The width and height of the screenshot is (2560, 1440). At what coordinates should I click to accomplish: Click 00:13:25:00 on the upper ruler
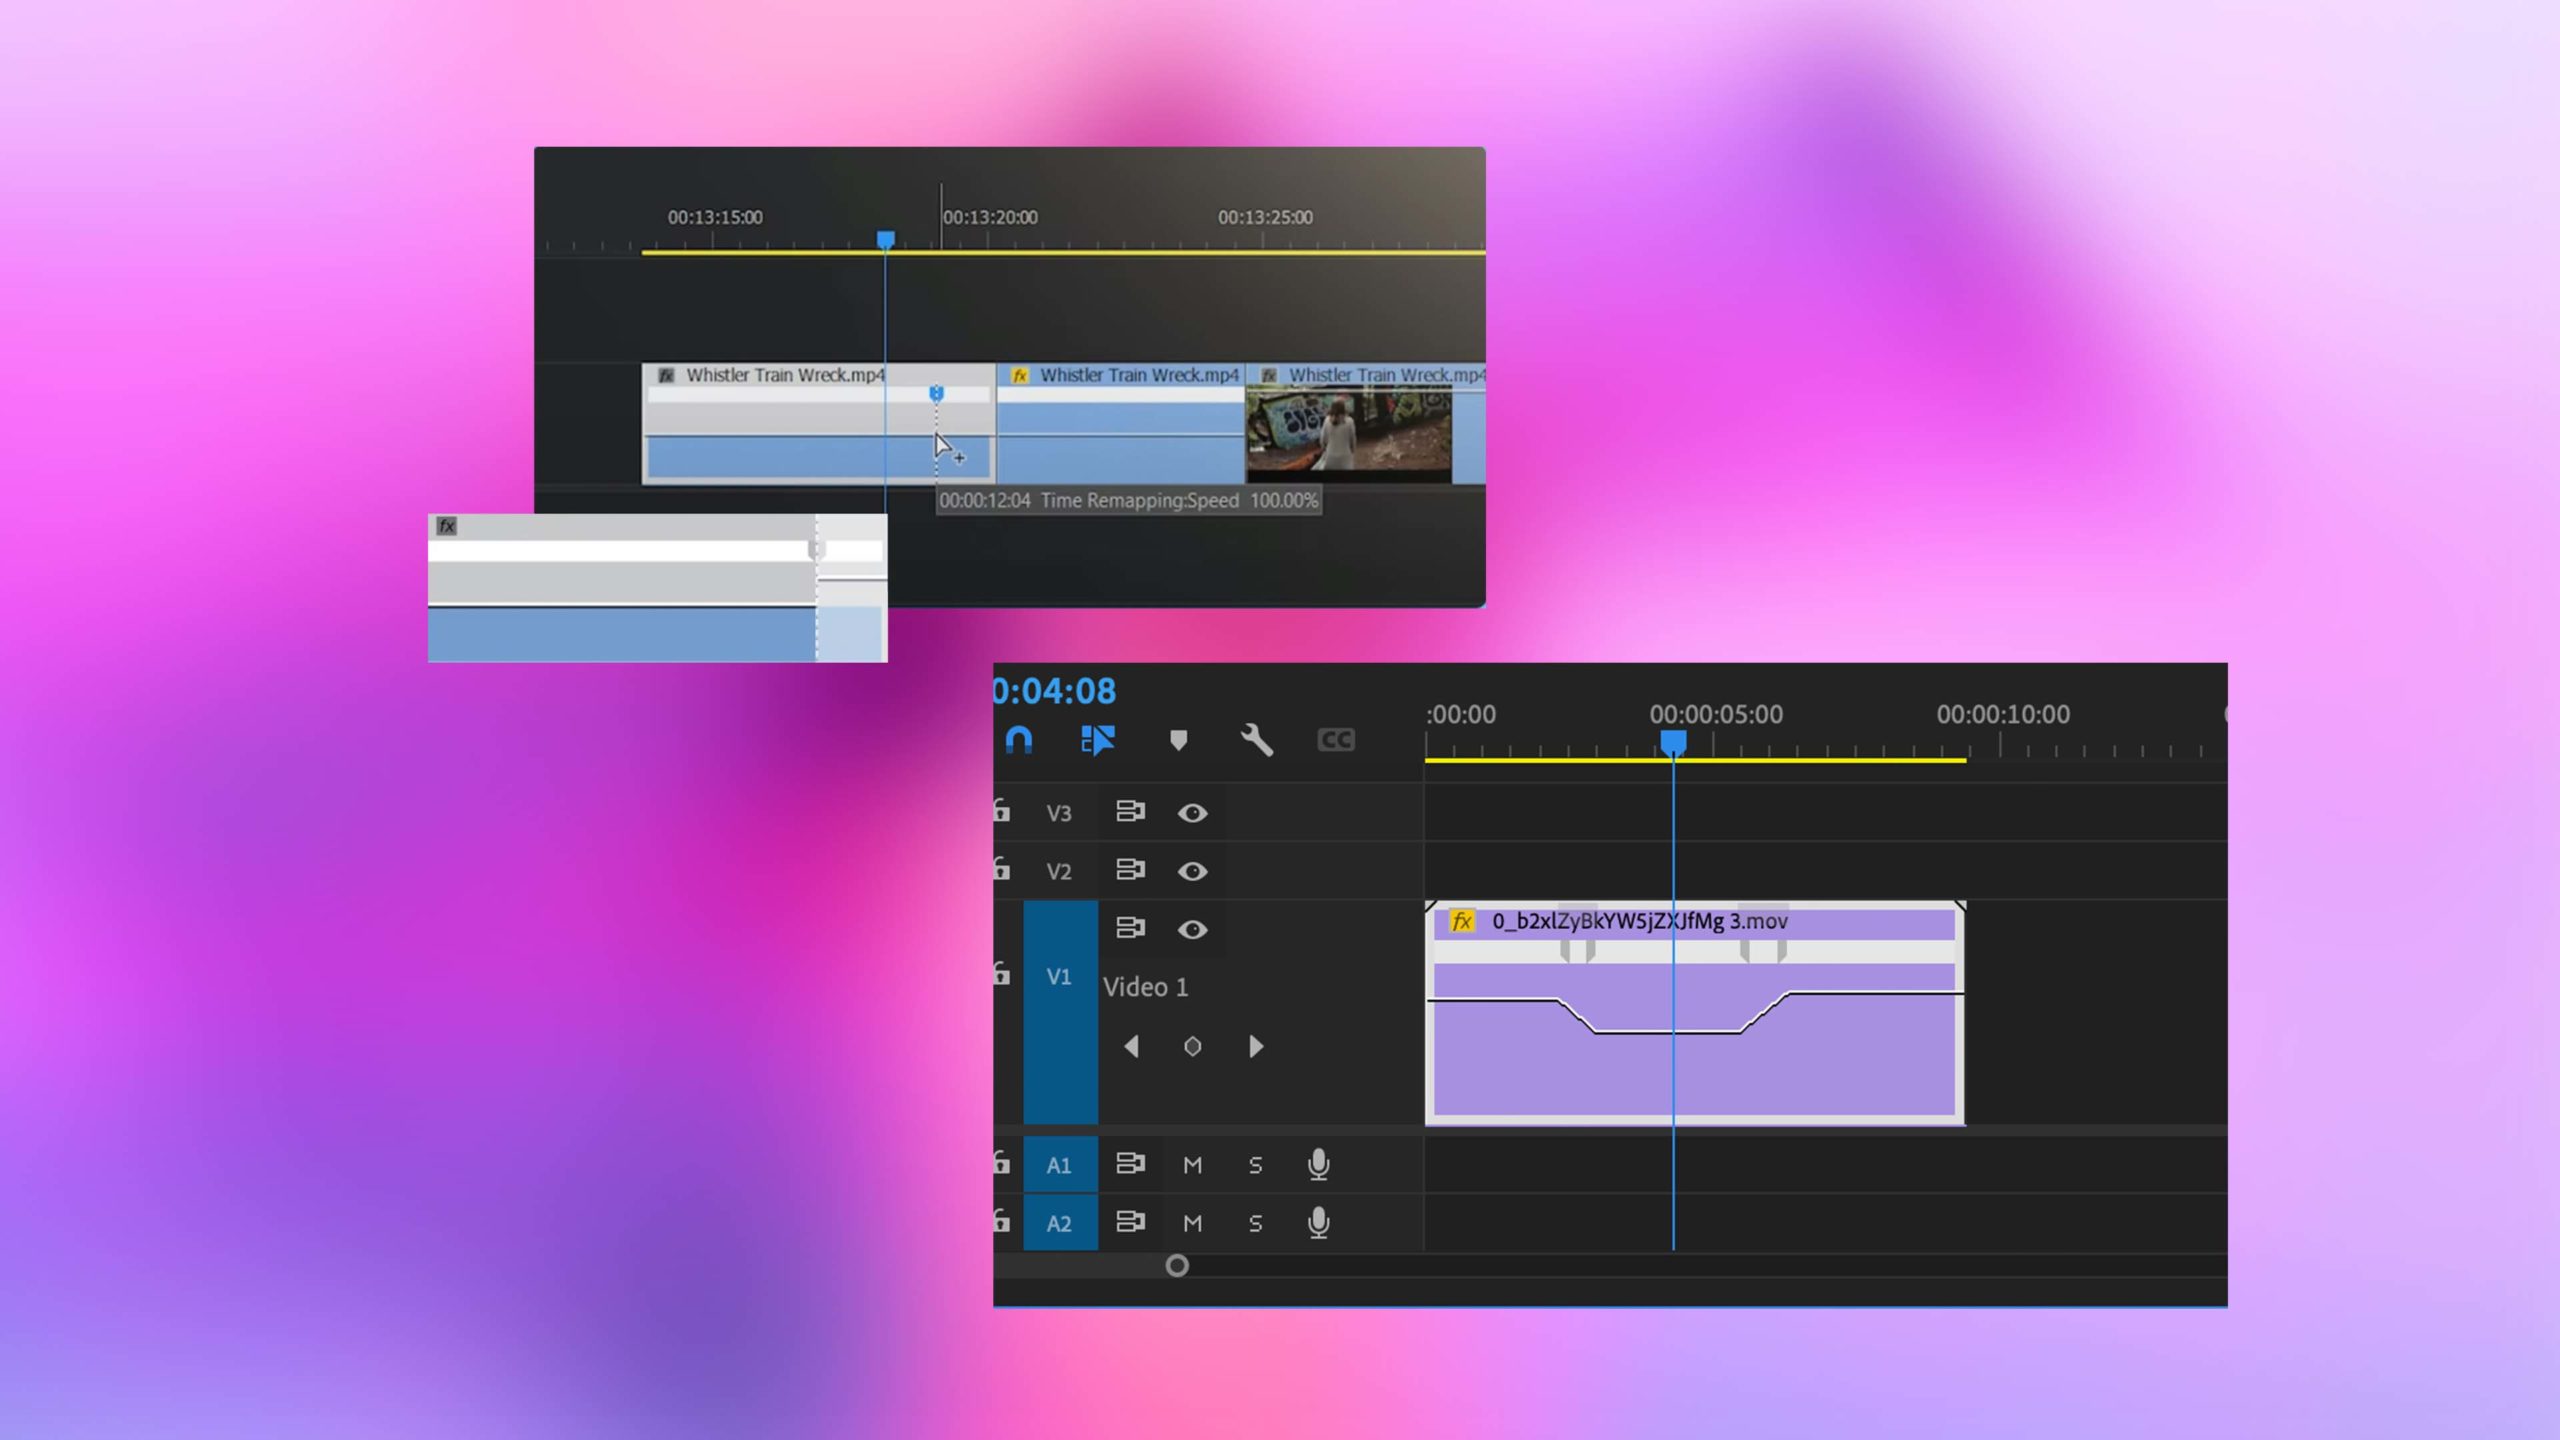click(x=1265, y=217)
